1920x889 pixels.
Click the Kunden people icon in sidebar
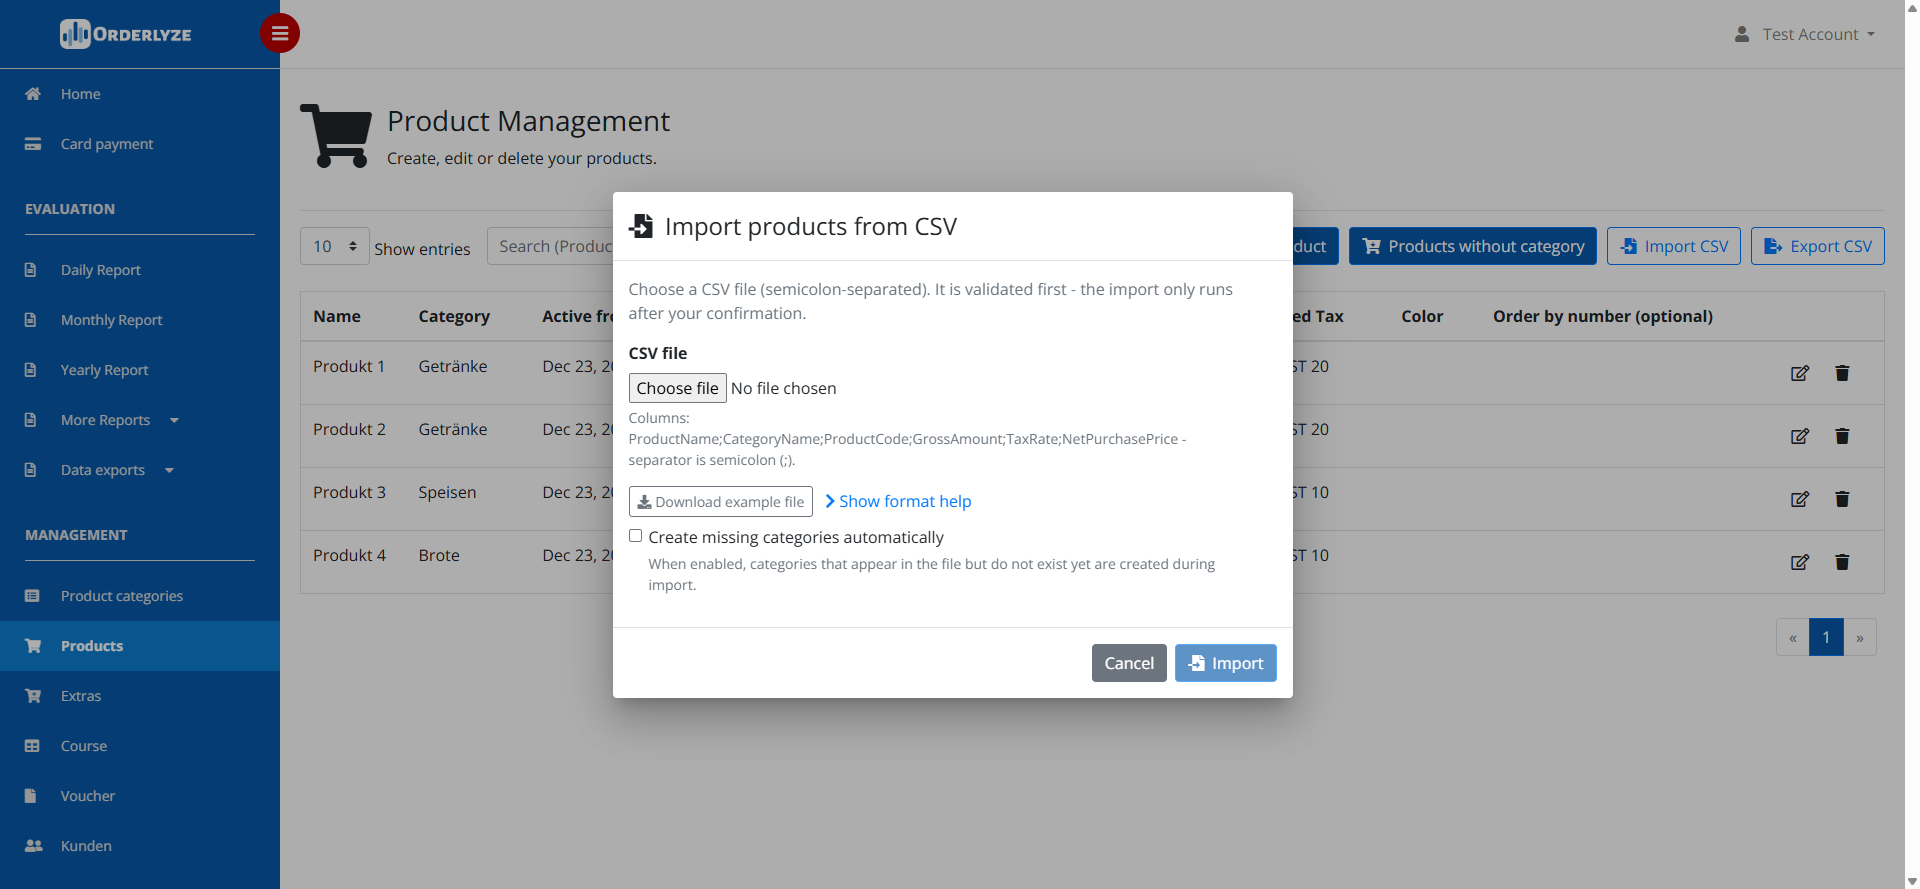(x=34, y=846)
